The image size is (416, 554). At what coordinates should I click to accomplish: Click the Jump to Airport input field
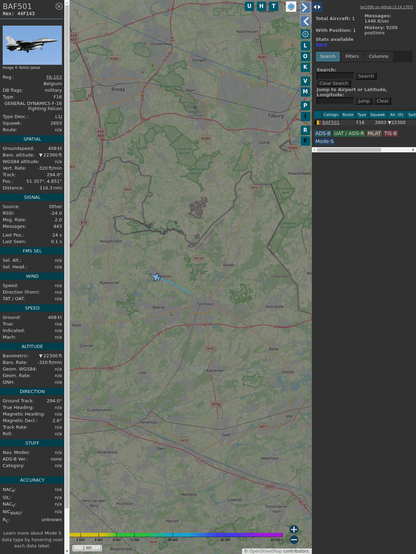click(x=335, y=101)
